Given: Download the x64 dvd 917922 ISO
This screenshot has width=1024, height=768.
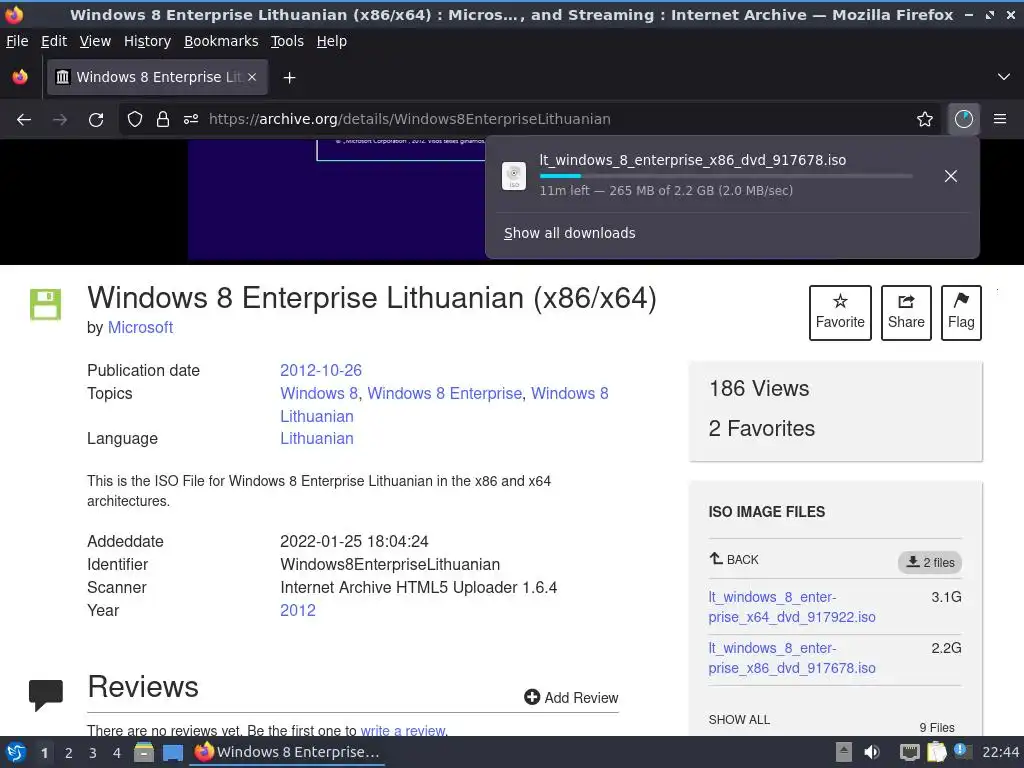Looking at the screenshot, I should pos(792,607).
